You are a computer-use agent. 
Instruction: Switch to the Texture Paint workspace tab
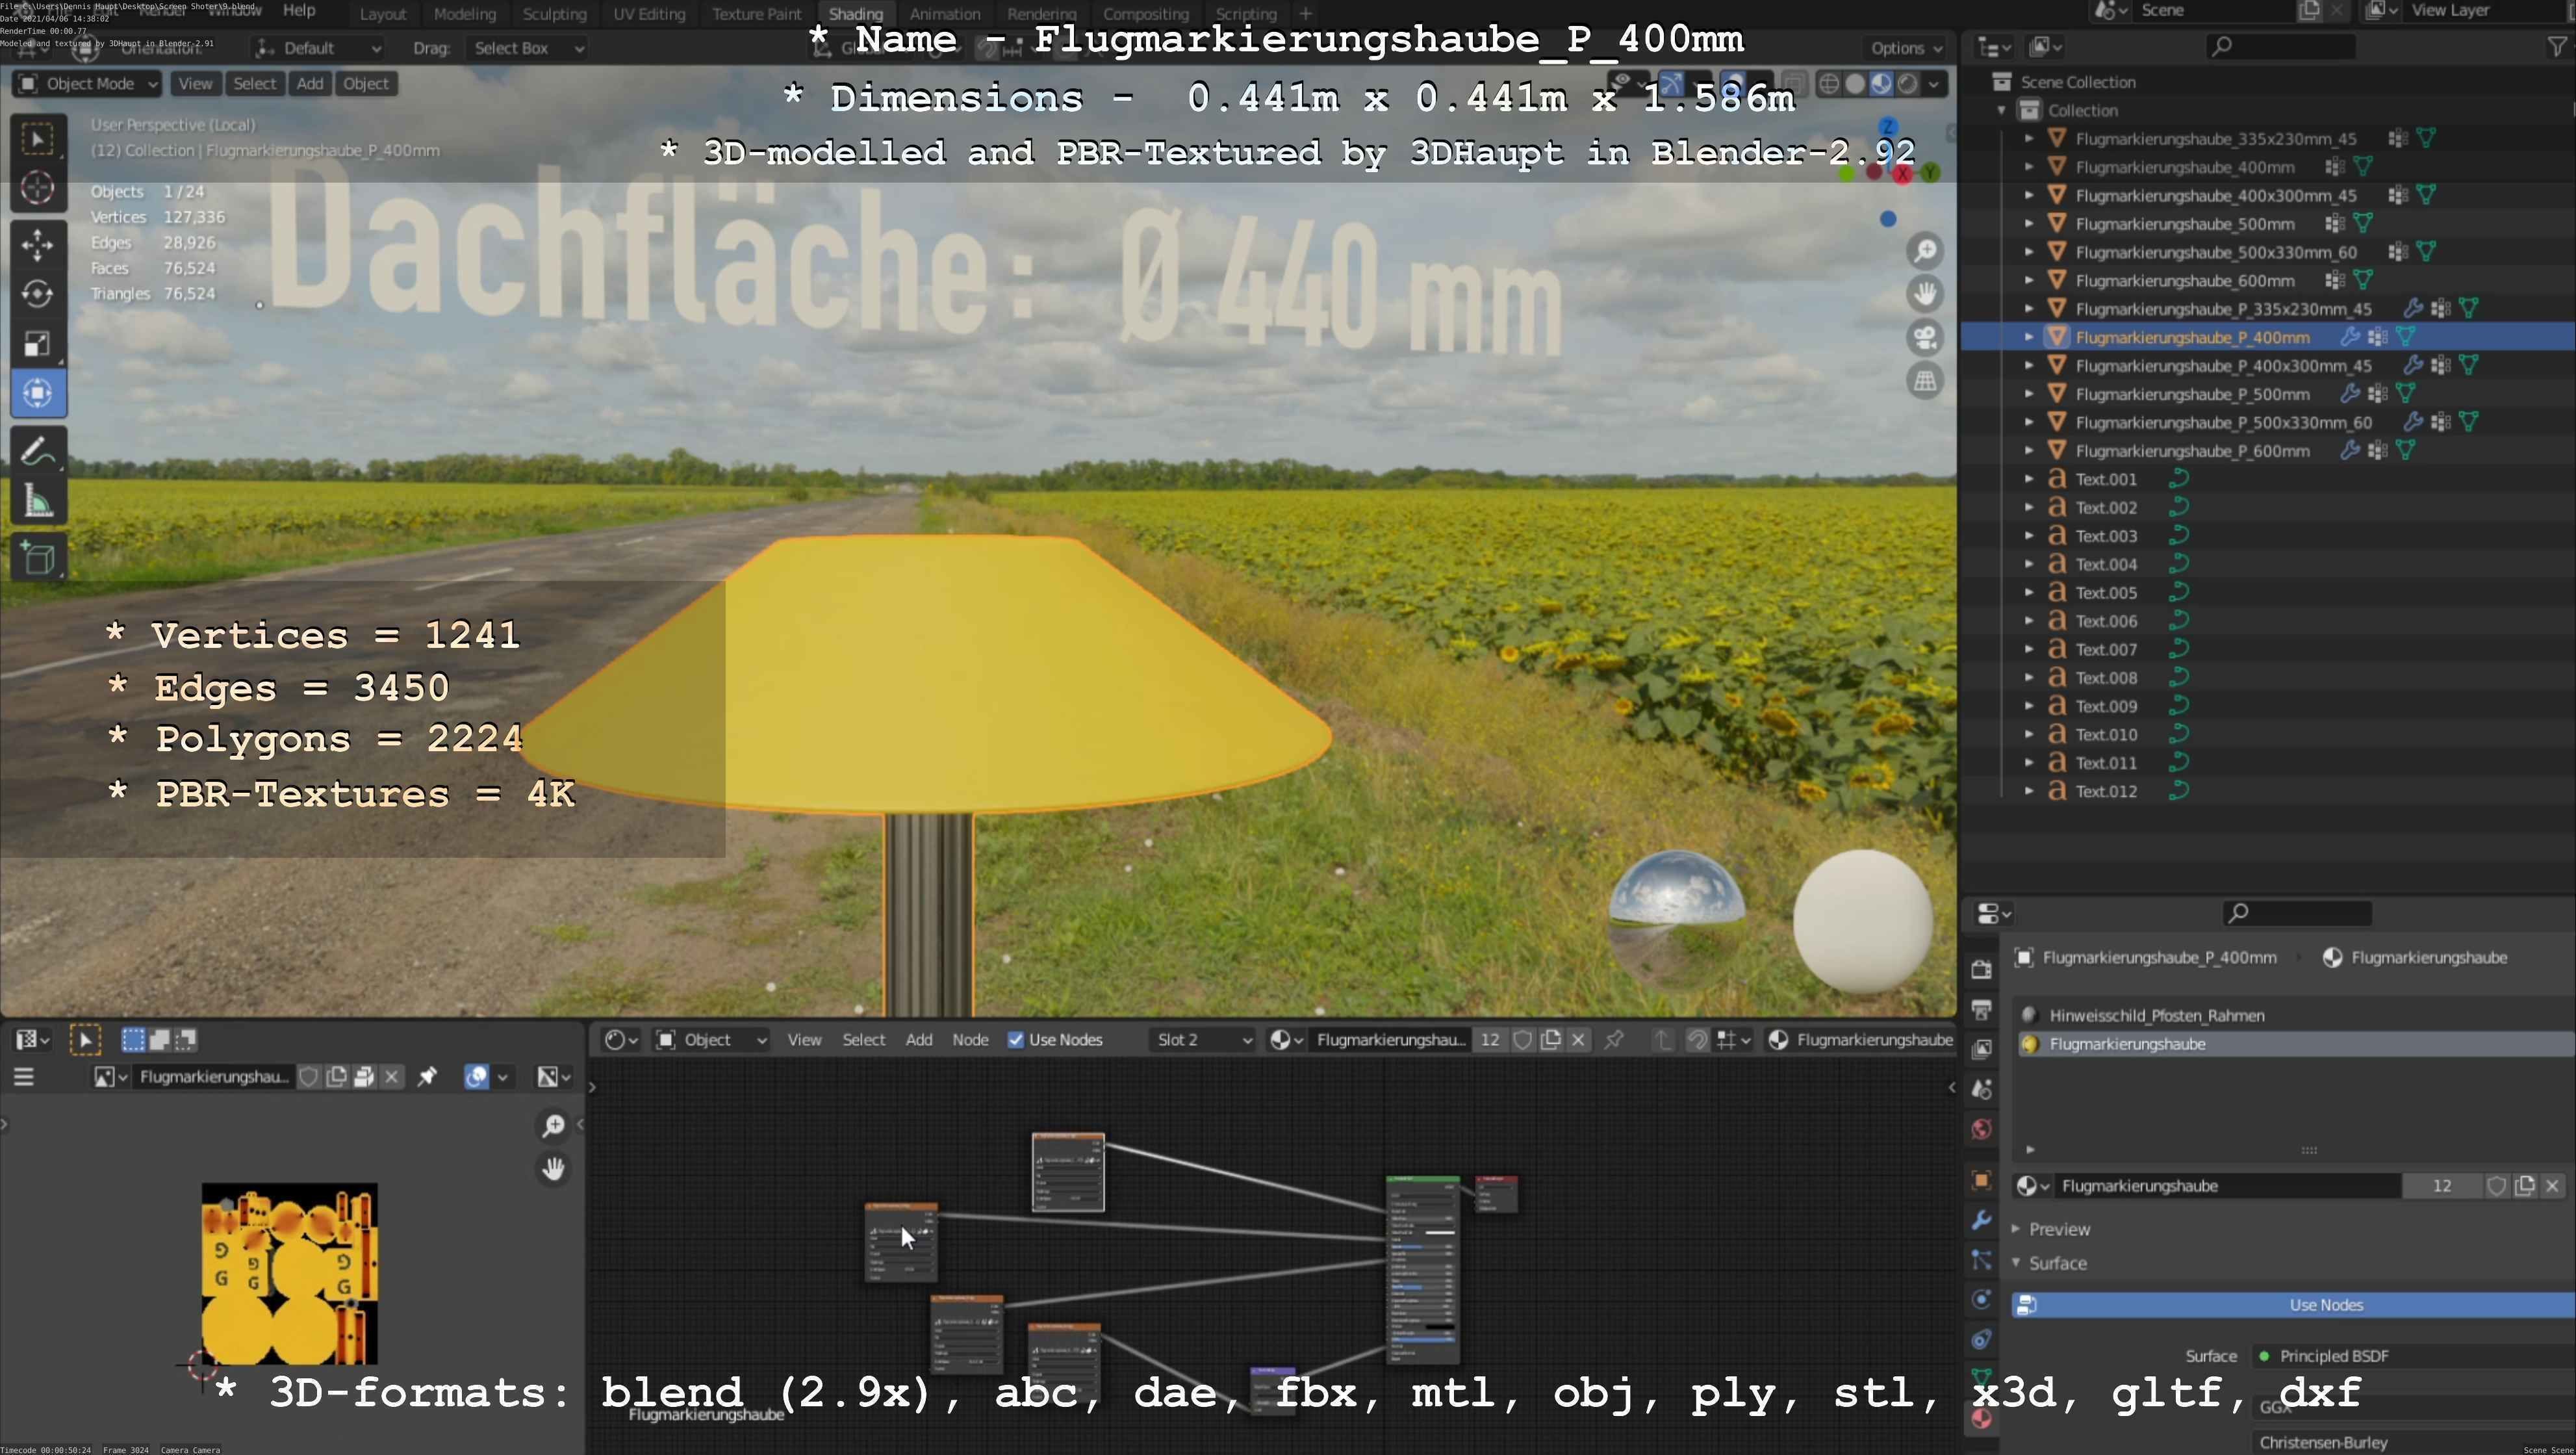756,14
